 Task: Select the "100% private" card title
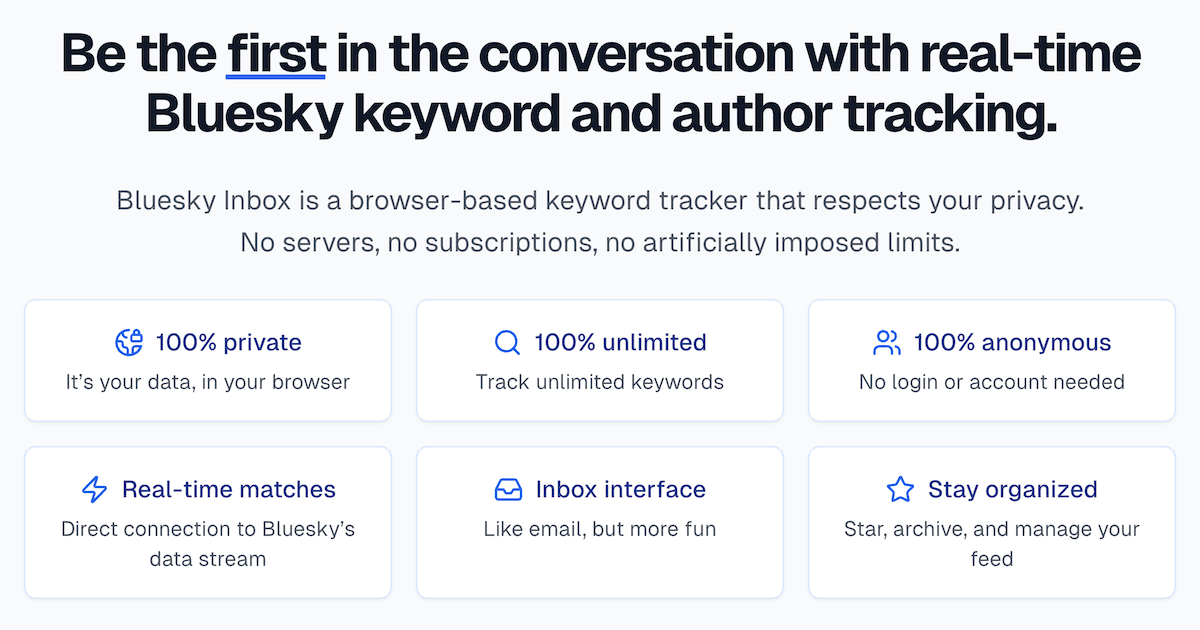[x=228, y=343]
